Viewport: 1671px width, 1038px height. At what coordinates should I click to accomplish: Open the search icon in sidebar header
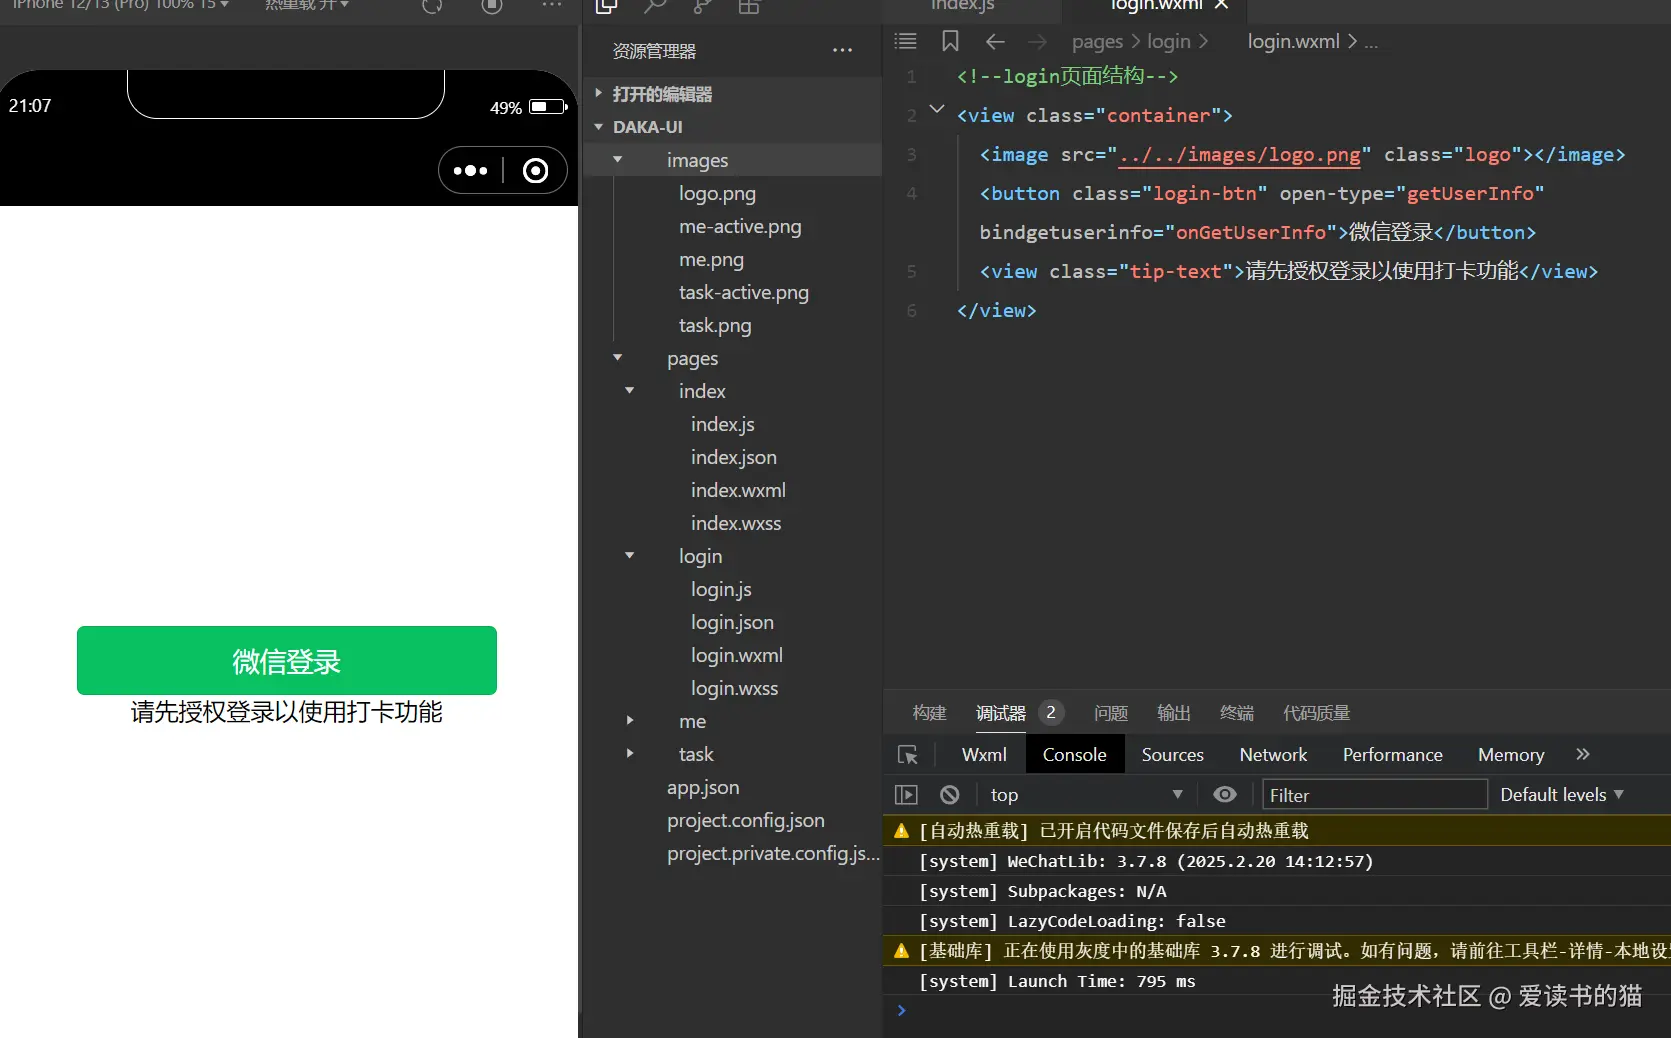pos(655,6)
